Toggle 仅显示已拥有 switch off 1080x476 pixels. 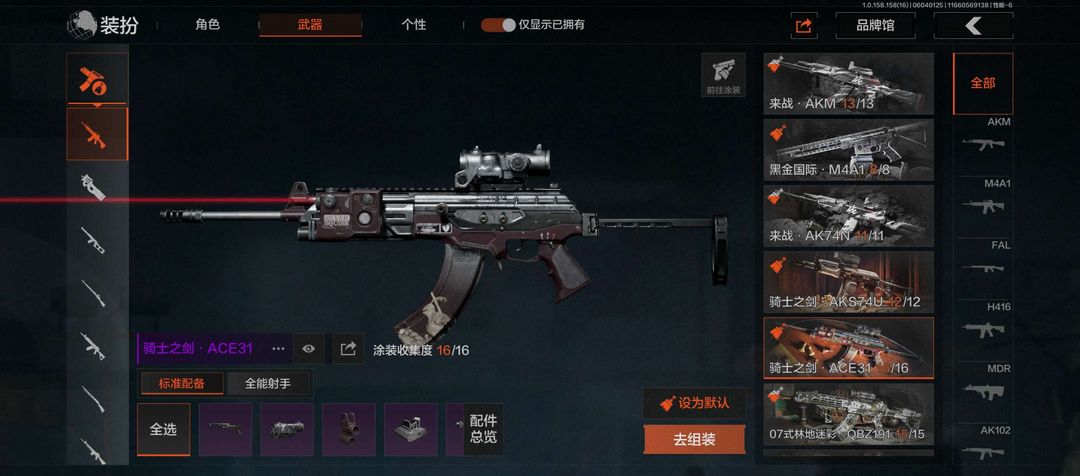(x=498, y=25)
